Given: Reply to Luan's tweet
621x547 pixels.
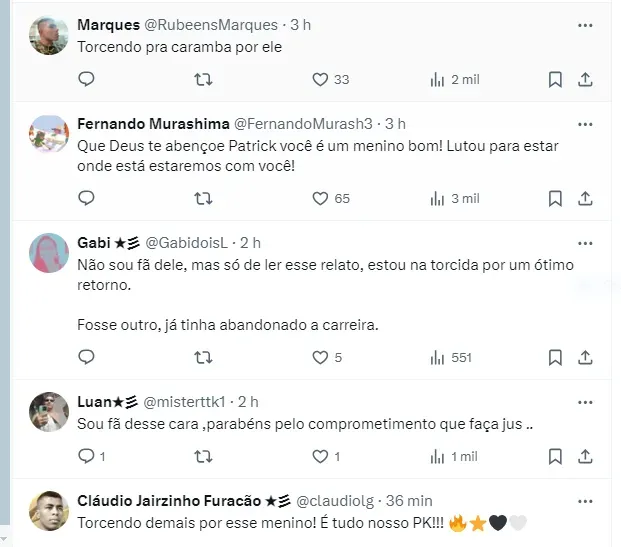Looking at the screenshot, I should click(86, 457).
